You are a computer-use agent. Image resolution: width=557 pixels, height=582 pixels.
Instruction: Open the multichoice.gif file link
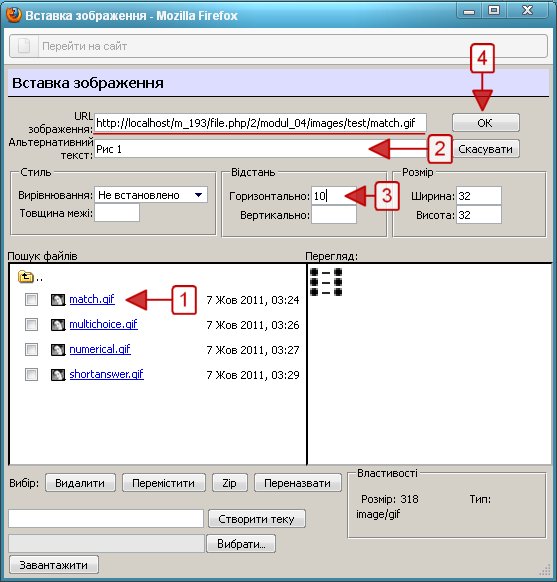coord(104,324)
